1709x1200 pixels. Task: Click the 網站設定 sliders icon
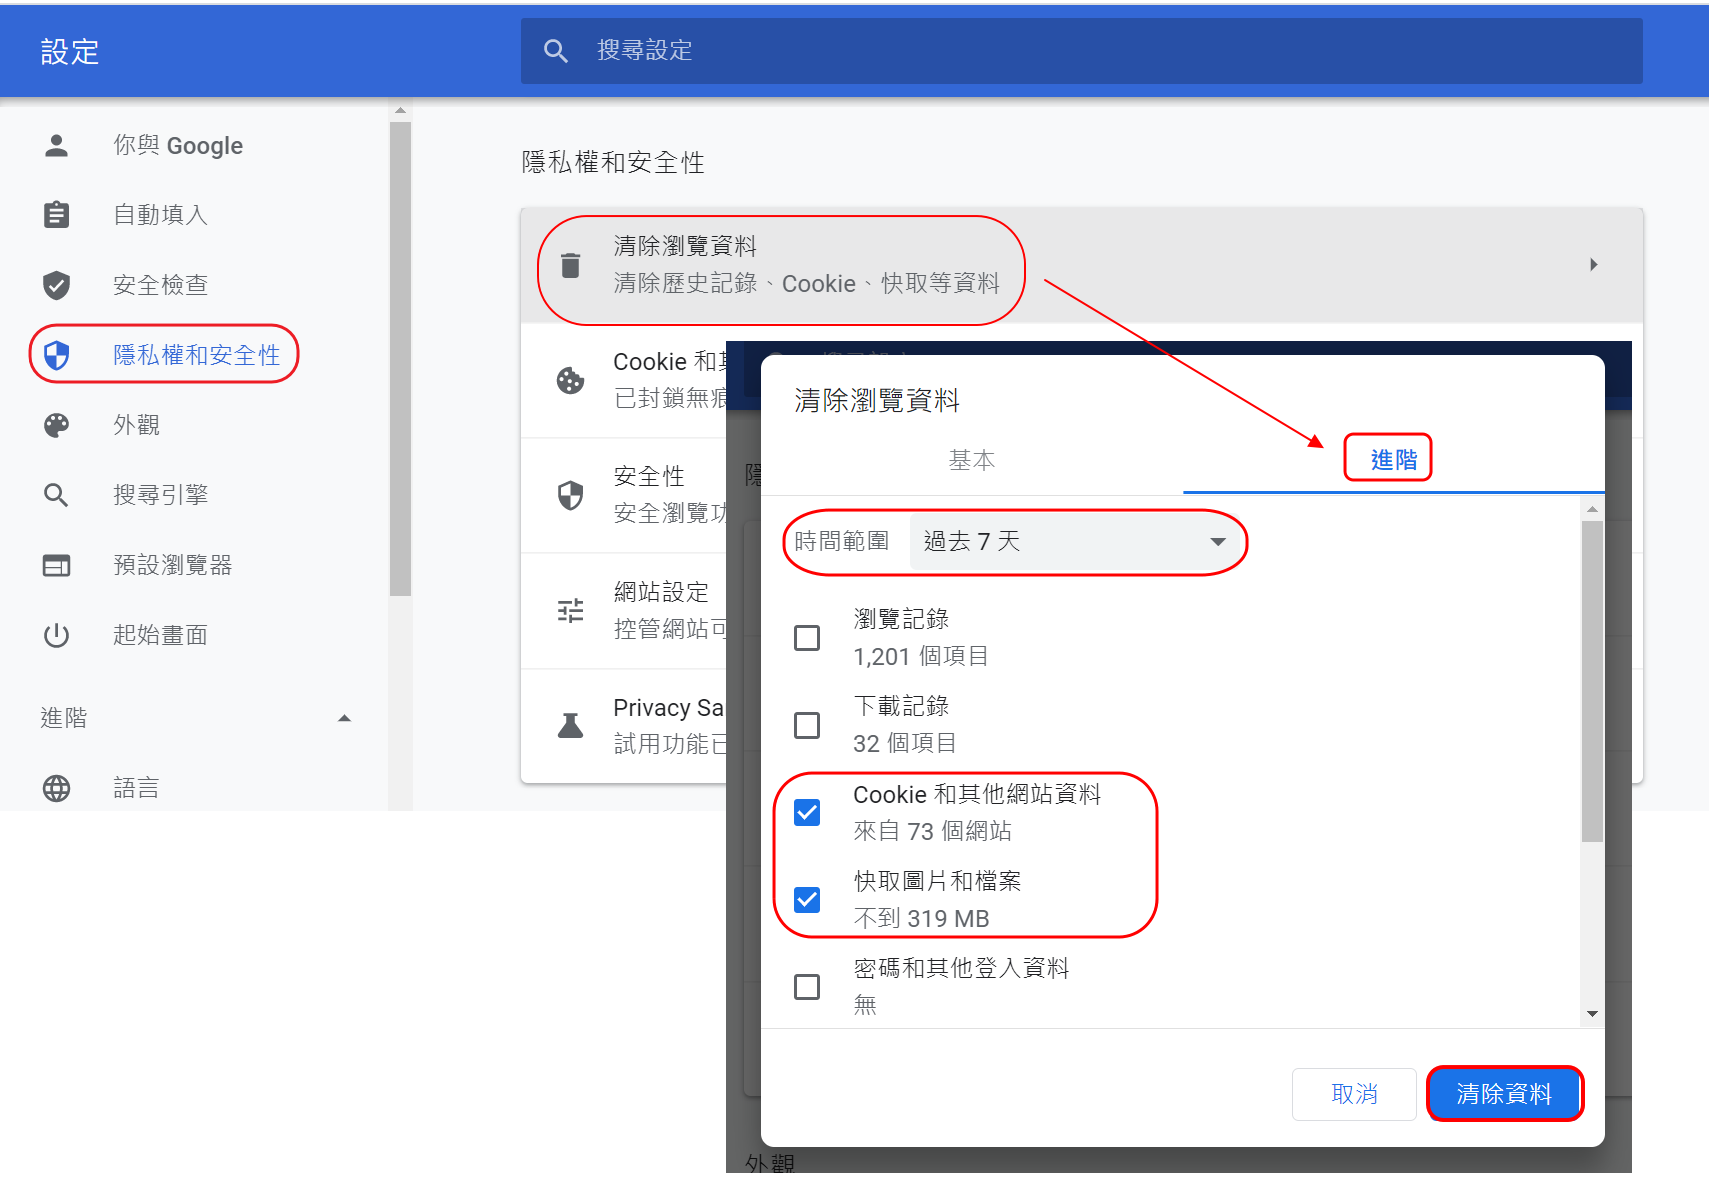569,609
